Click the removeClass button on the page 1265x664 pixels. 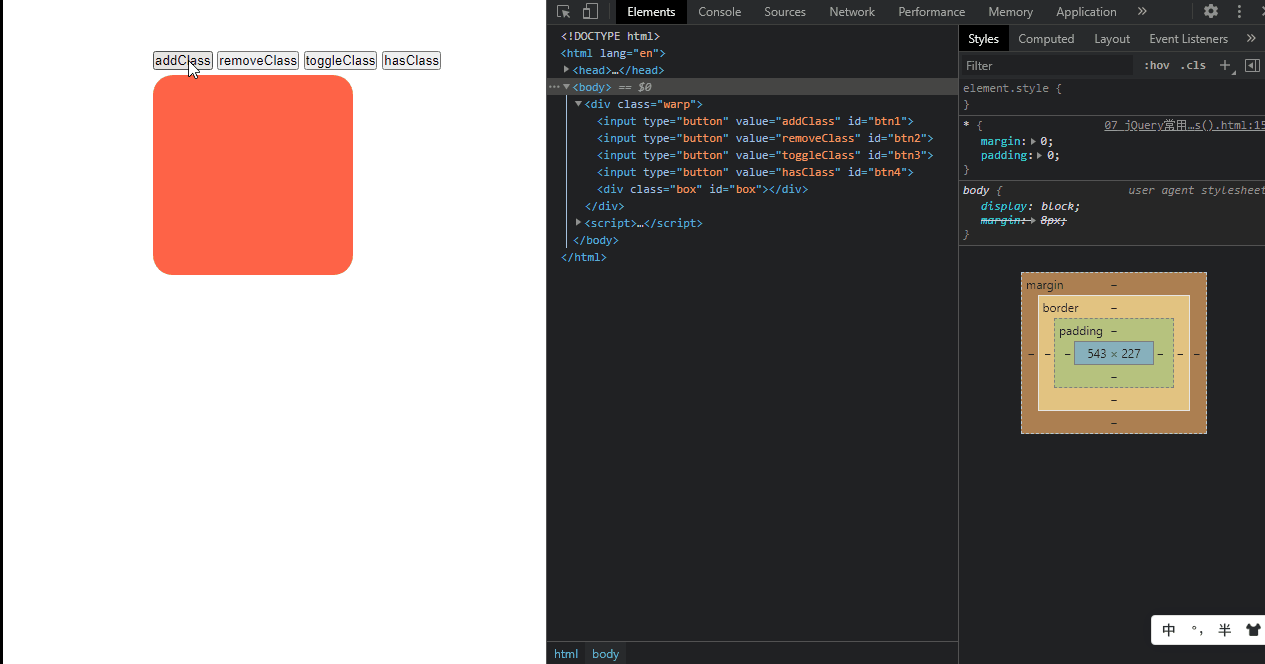[x=258, y=60]
